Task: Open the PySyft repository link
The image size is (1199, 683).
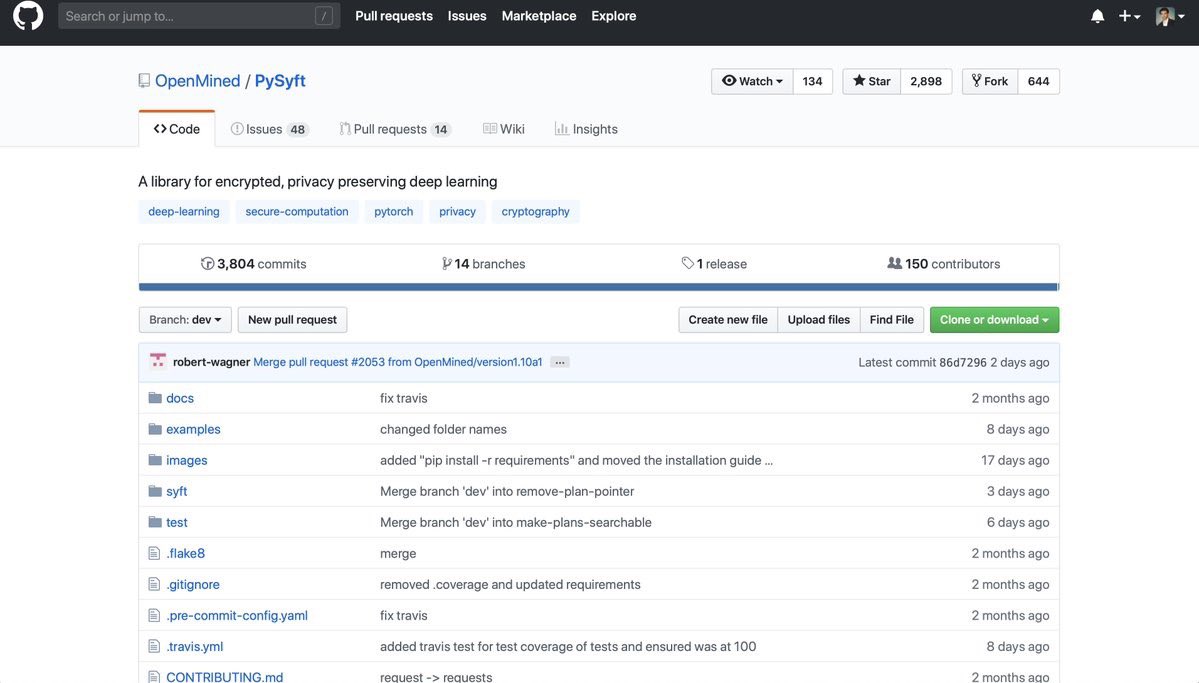Action: click(x=280, y=81)
